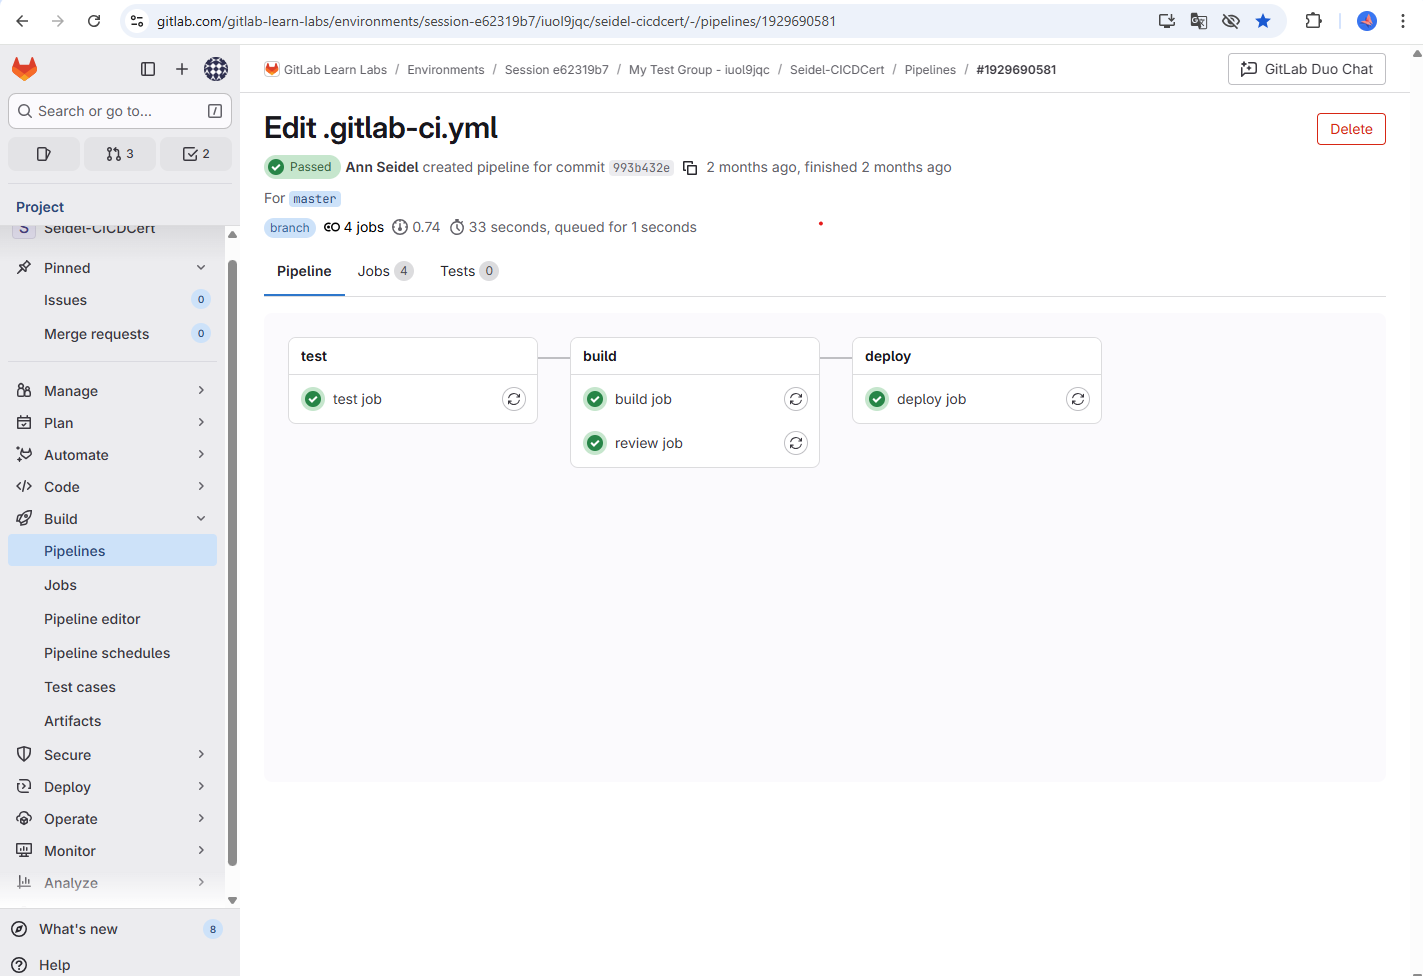
Task: Retry the build job
Action: pyautogui.click(x=795, y=399)
